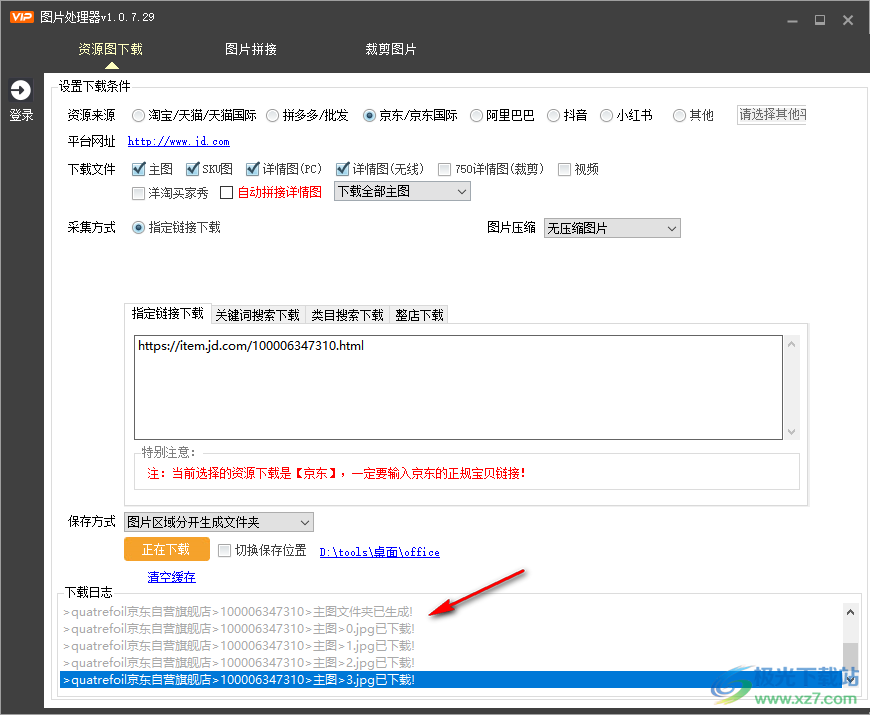870x715 pixels.
Task: Open the 无压缩图片 compression dropdown
Action: pyautogui.click(x=611, y=228)
